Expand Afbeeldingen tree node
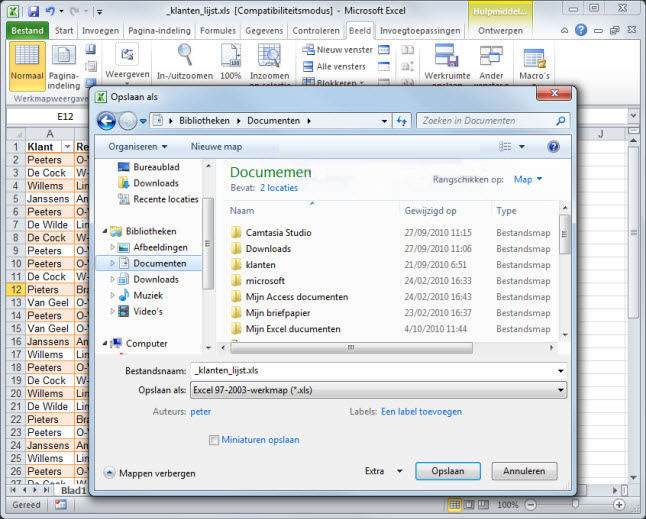Viewport: 646px width, 519px height. 112,247
